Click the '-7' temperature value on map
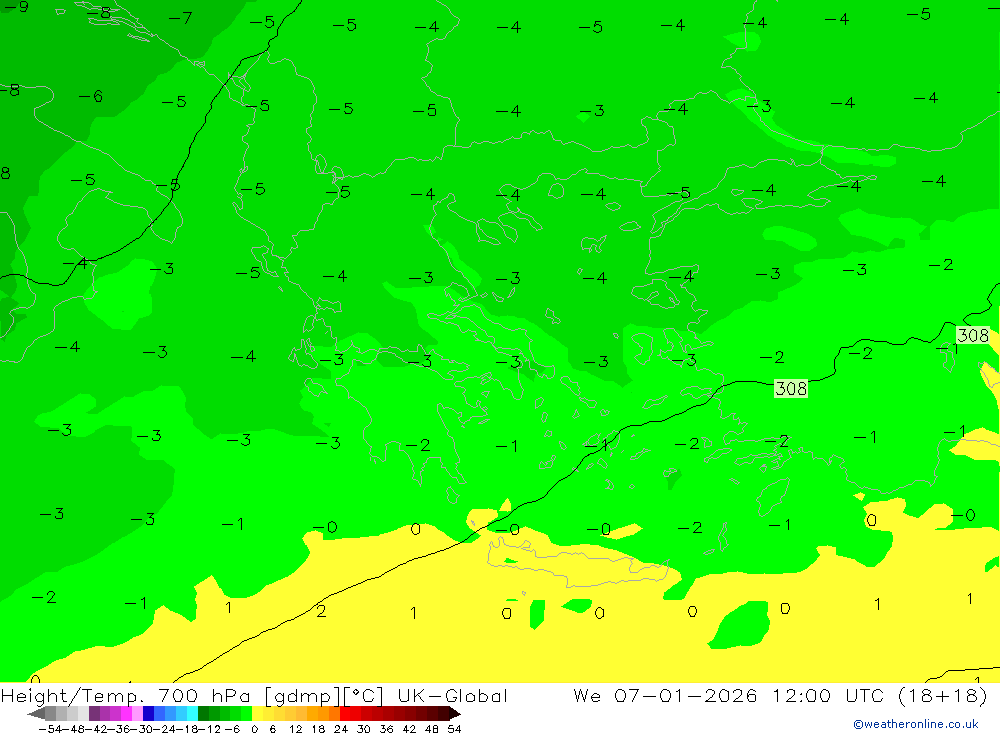 (180, 18)
